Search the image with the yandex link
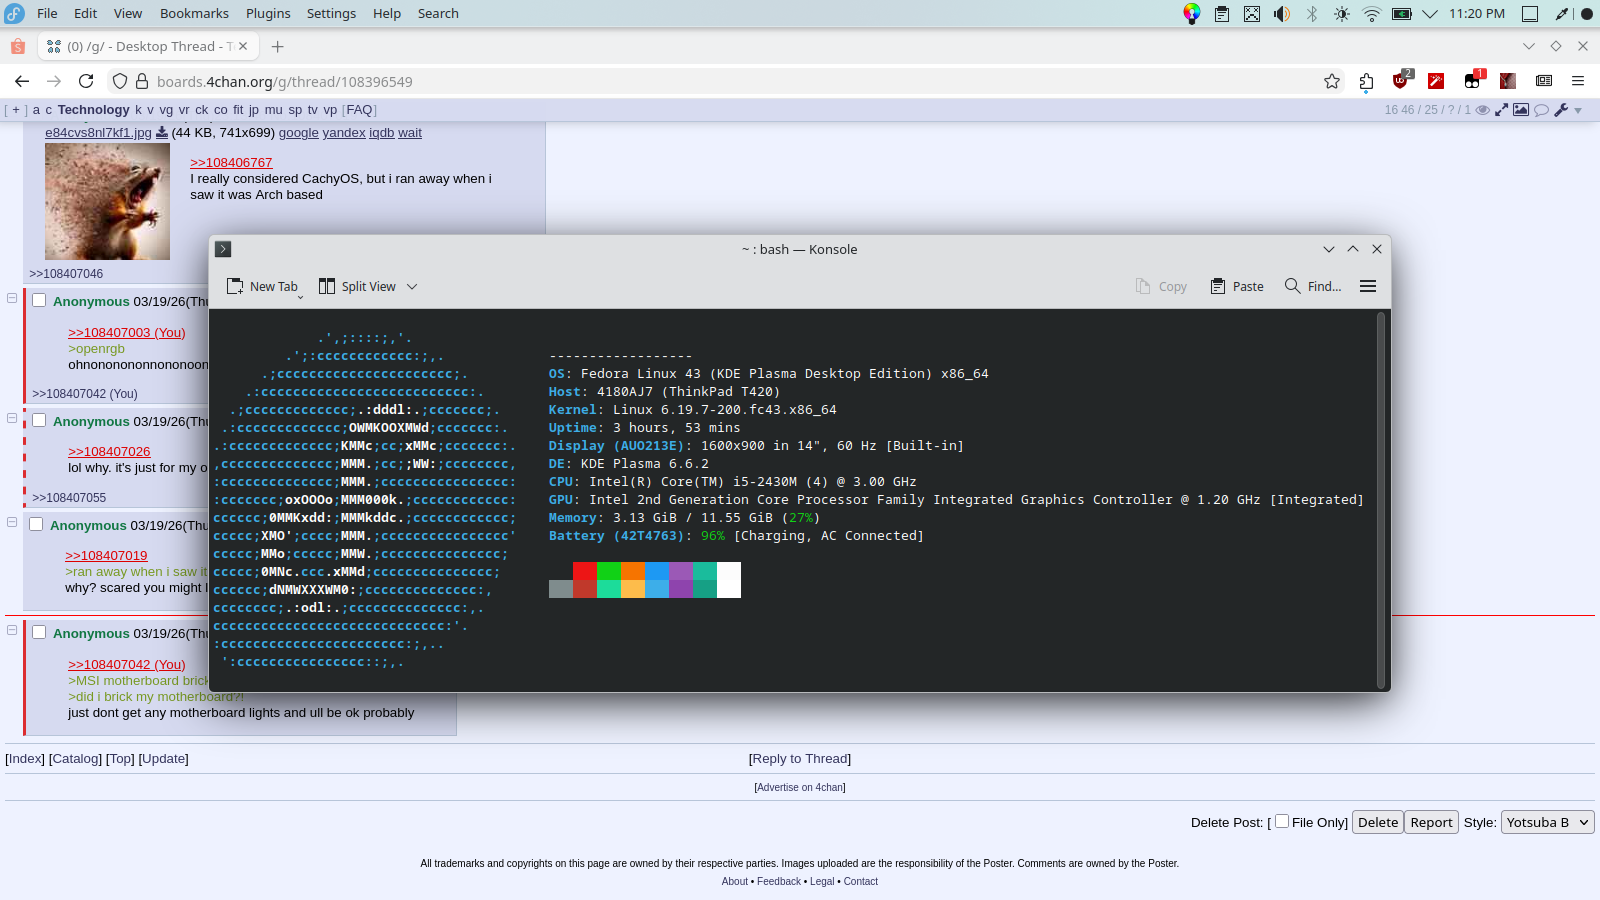This screenshot has width=1600, height=900. 344,132
